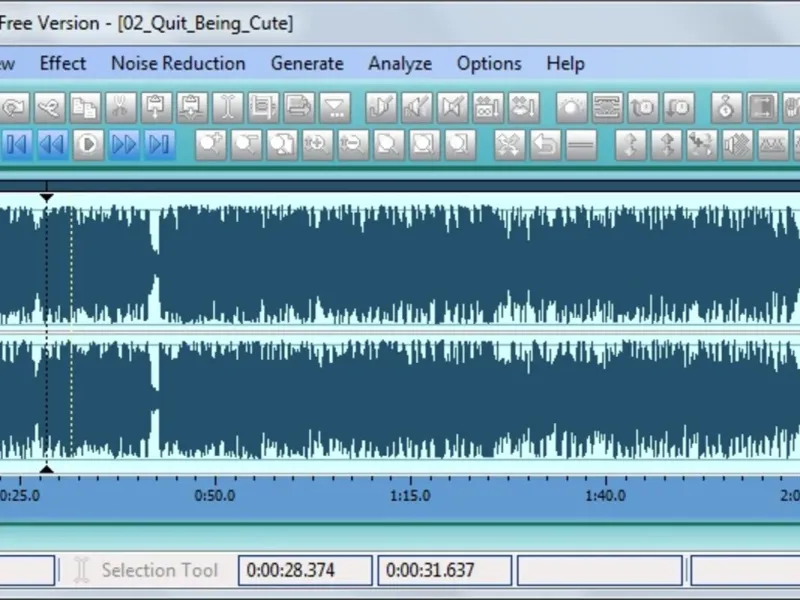Open the down-triangle with dots tool
Viewport: 800px width, 600px height.
pos(335,108)
